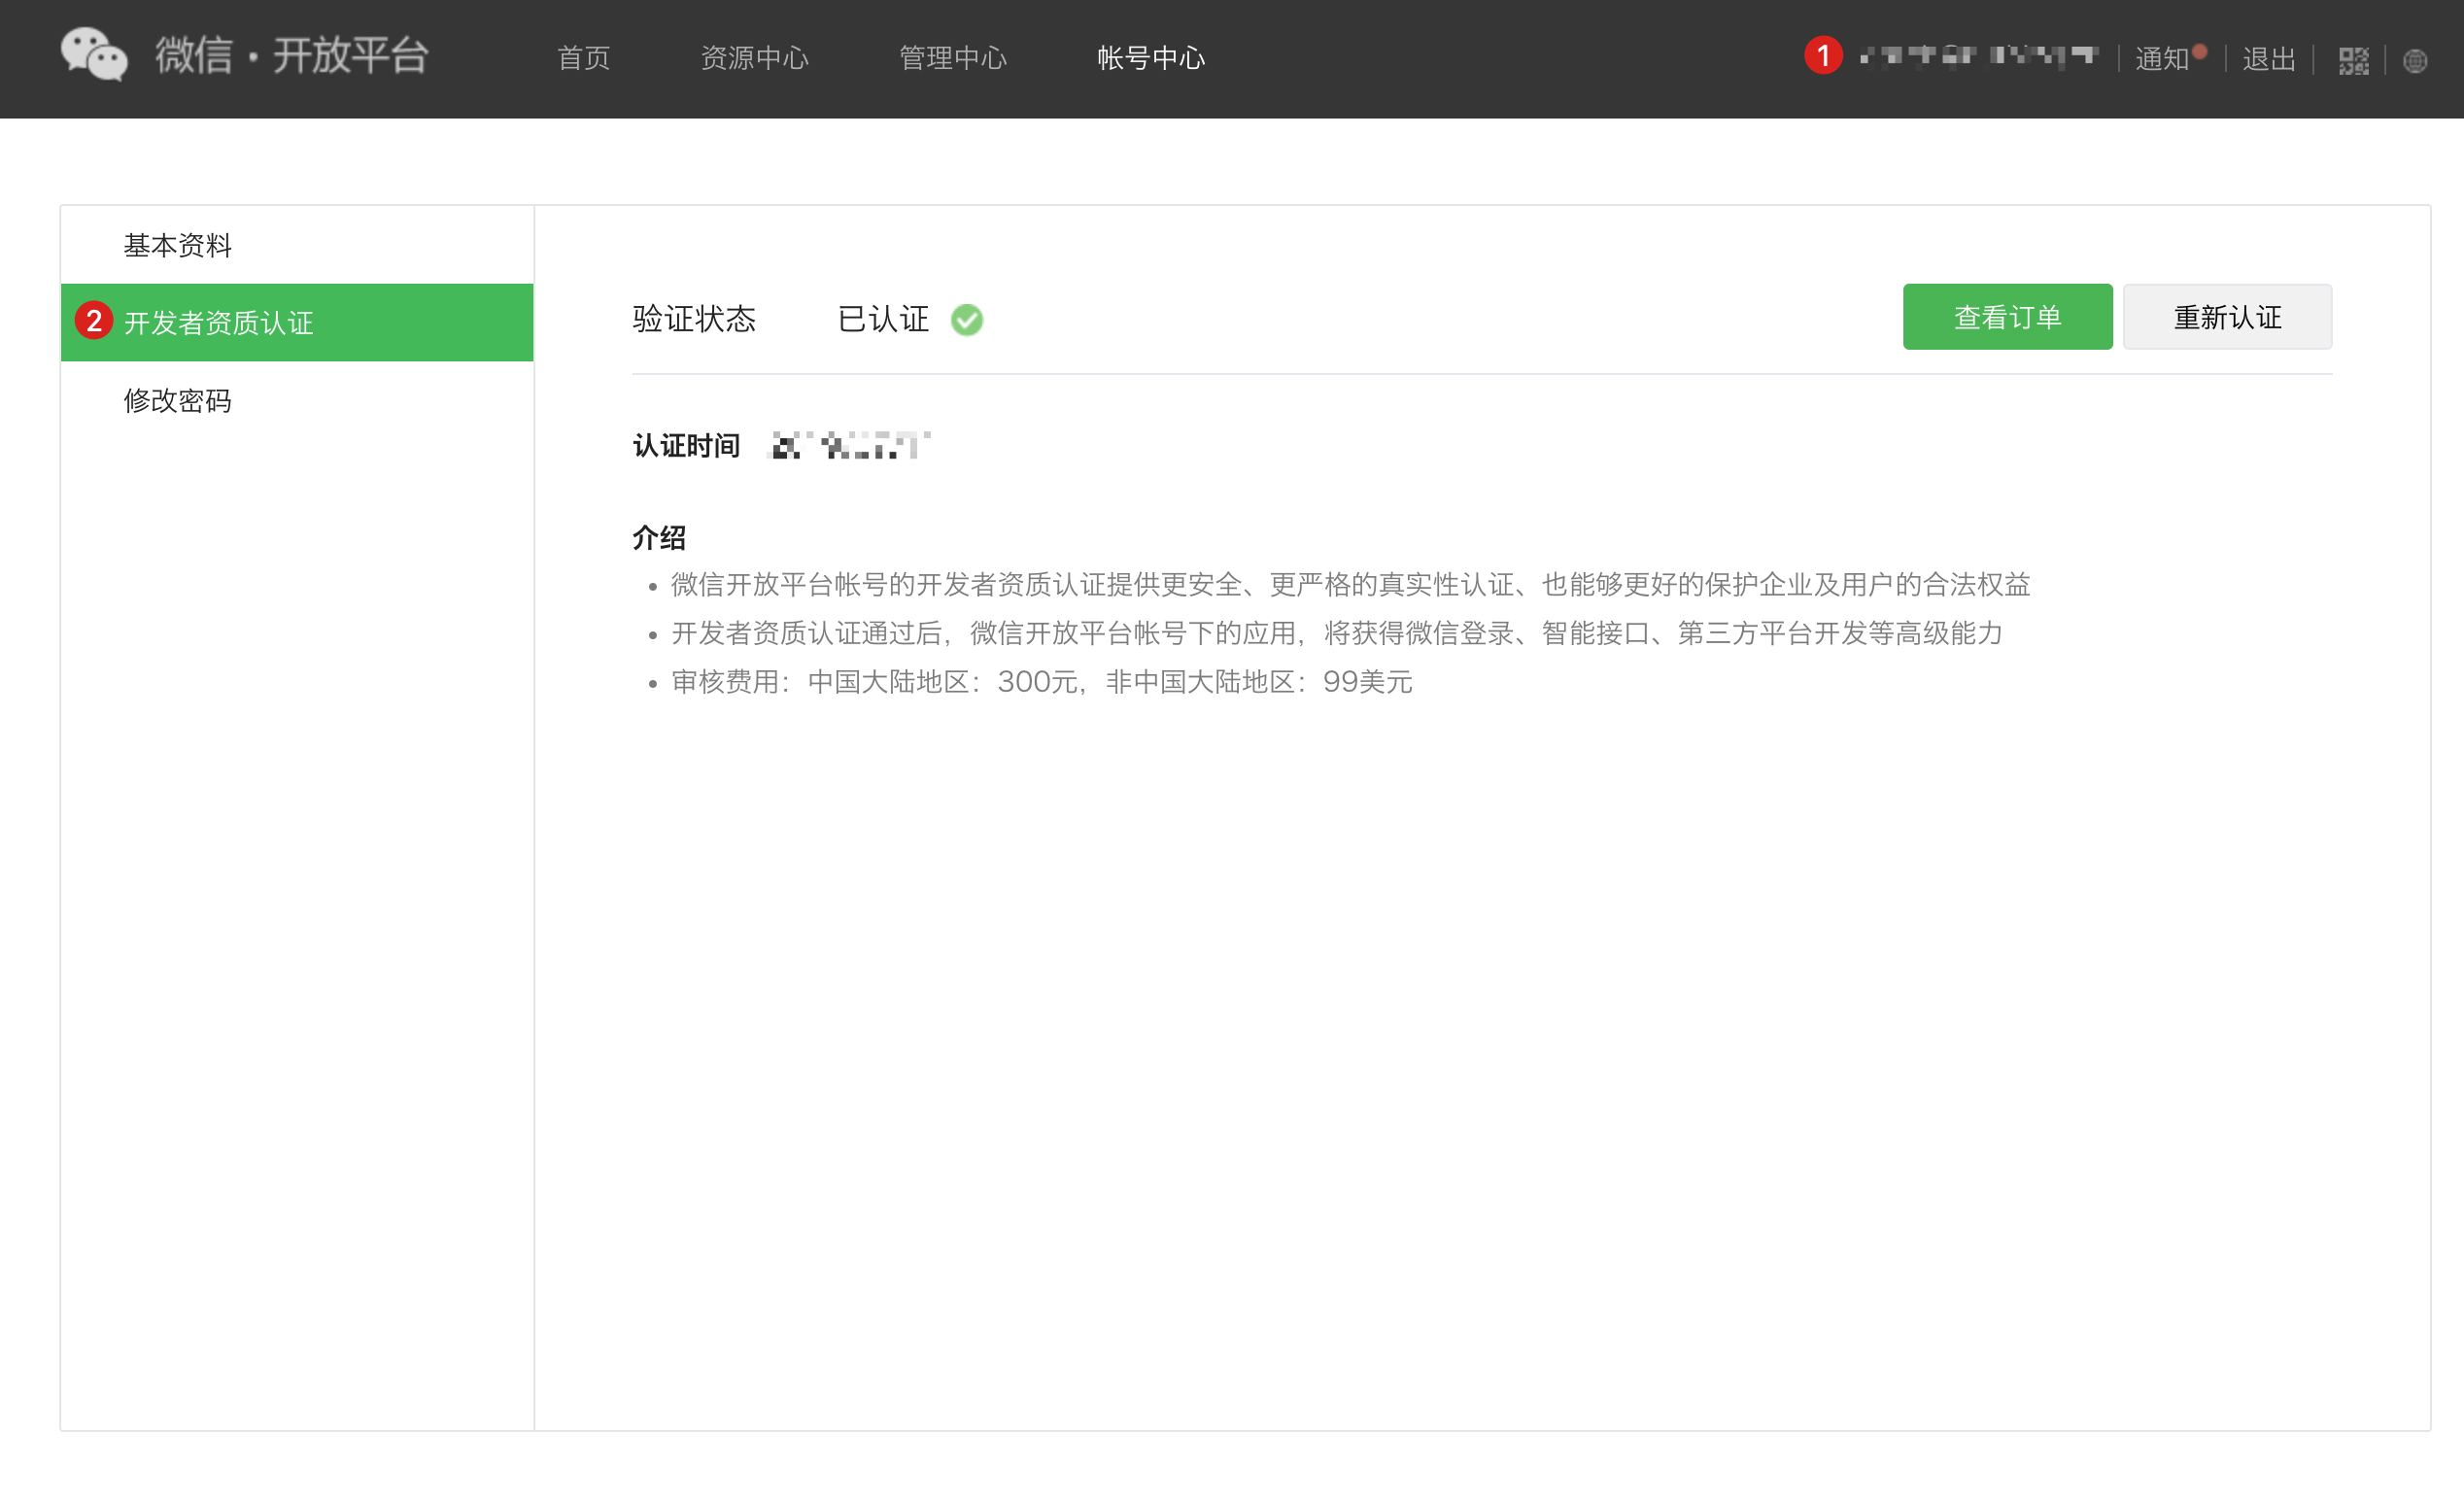Click 退出 to log out

tap(2268, 59)
